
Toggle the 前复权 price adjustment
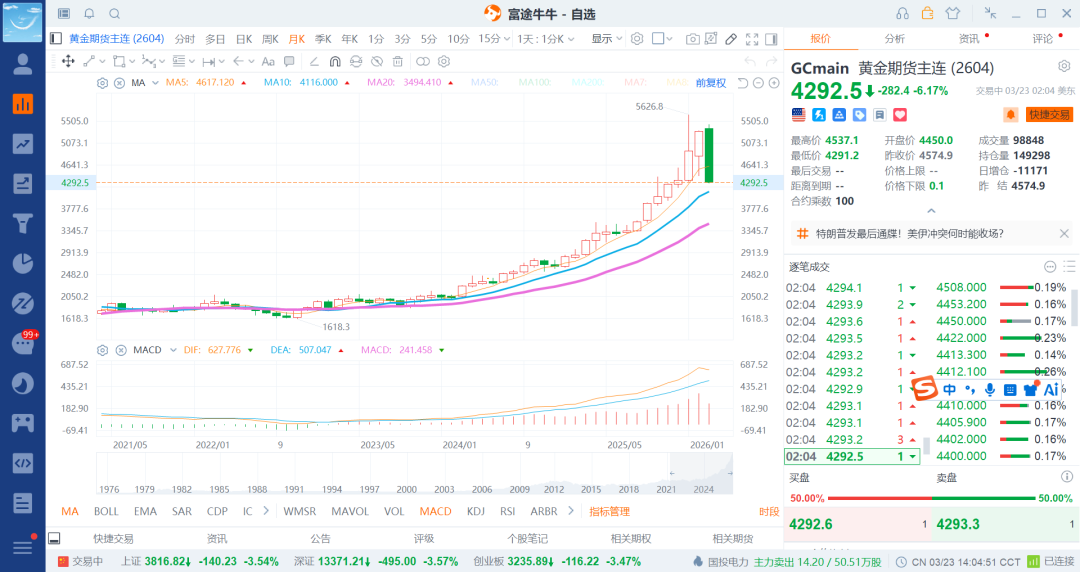[x=711, y=82]
